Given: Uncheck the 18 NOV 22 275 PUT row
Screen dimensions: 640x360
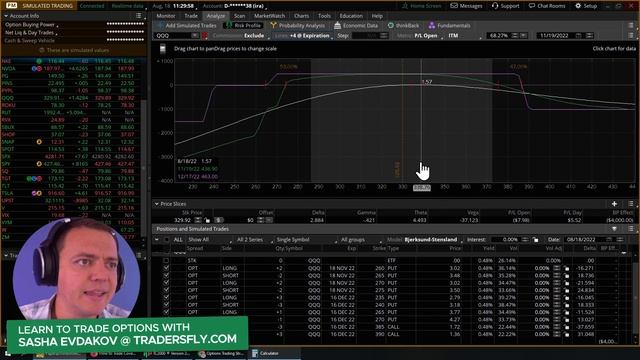Looking at the screenshot, I should tap(166, 290).
